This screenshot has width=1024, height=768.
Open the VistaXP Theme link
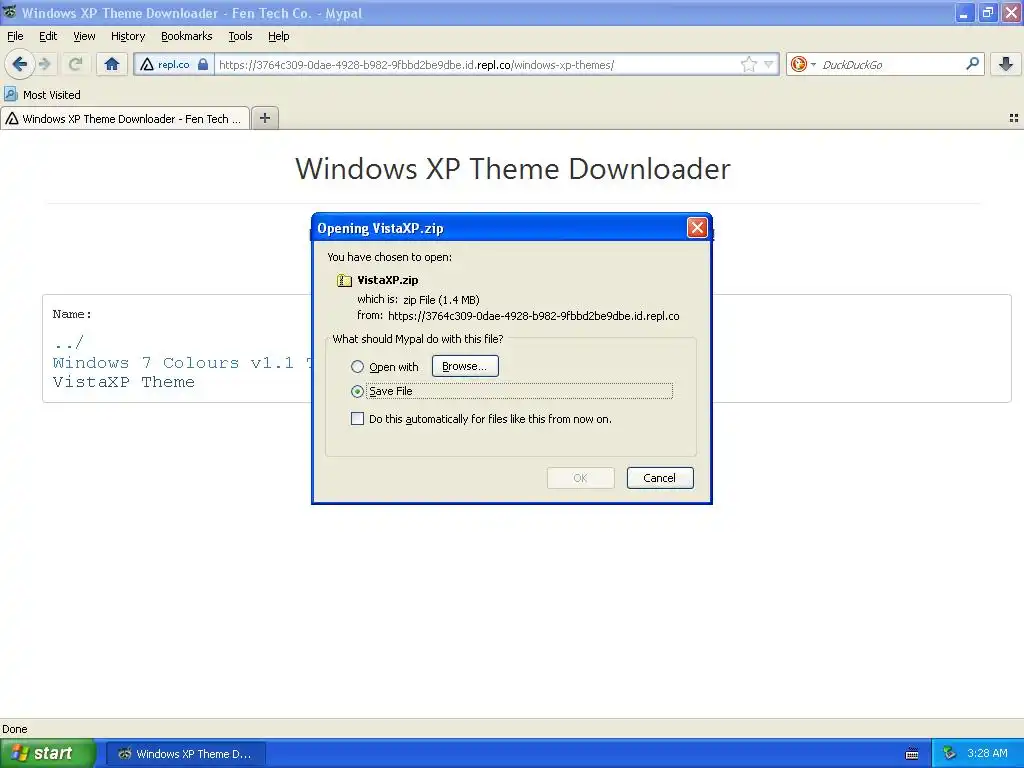click(123, 382)
